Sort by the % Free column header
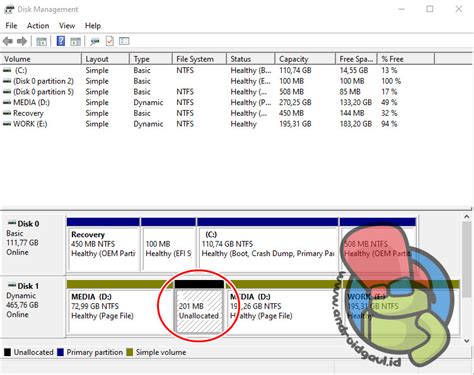474x375 pixels. [x=406, y=59]
